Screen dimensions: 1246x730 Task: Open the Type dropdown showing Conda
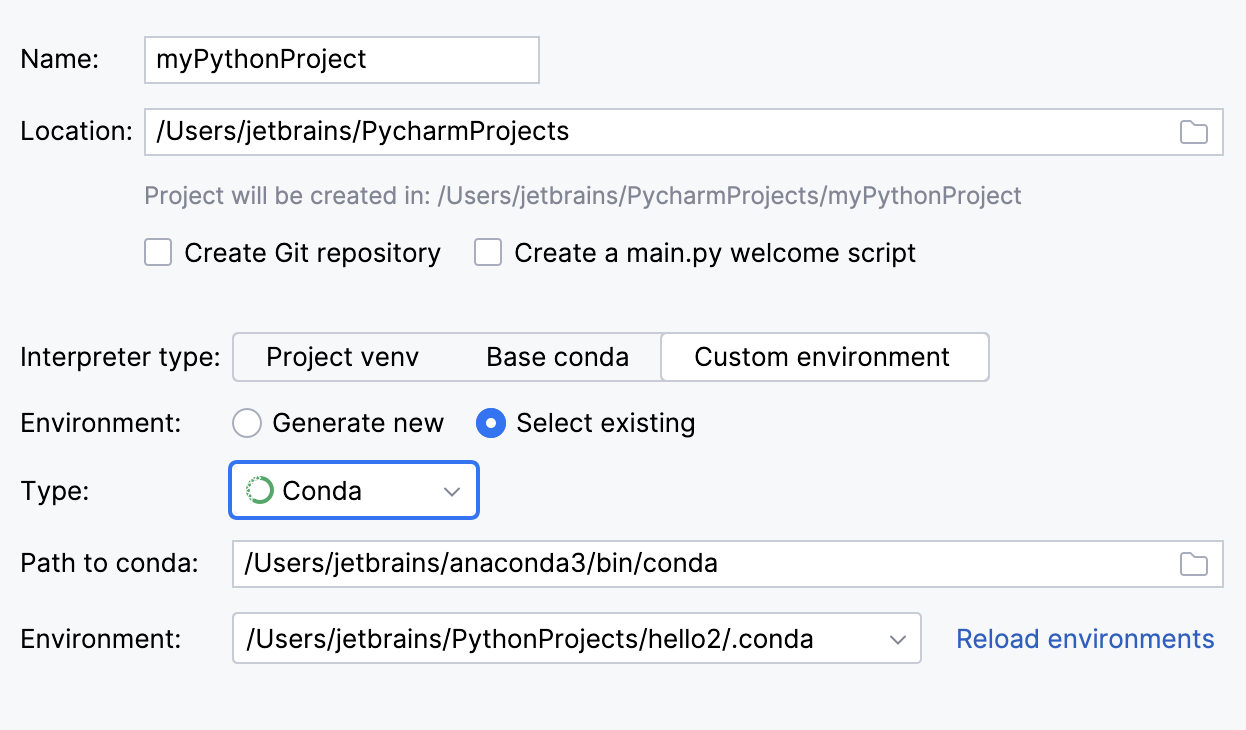click(353, 490)
